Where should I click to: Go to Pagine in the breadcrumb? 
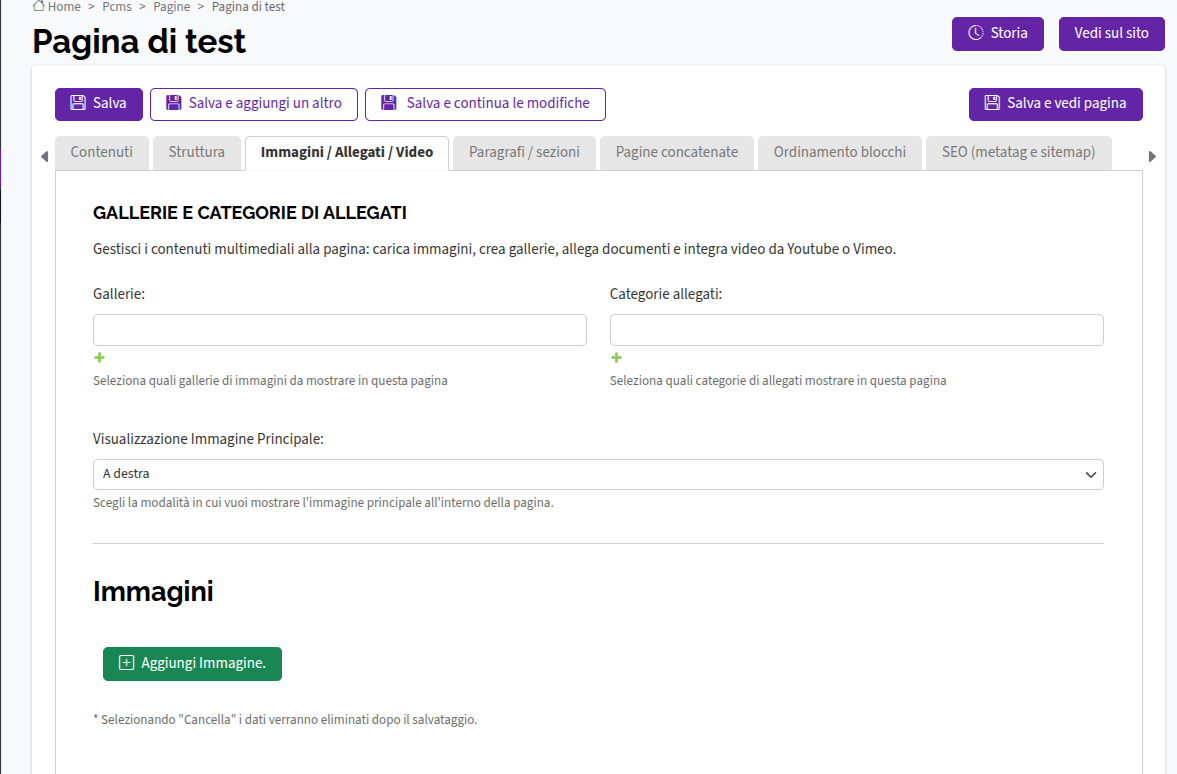click(x=172, y=7)
